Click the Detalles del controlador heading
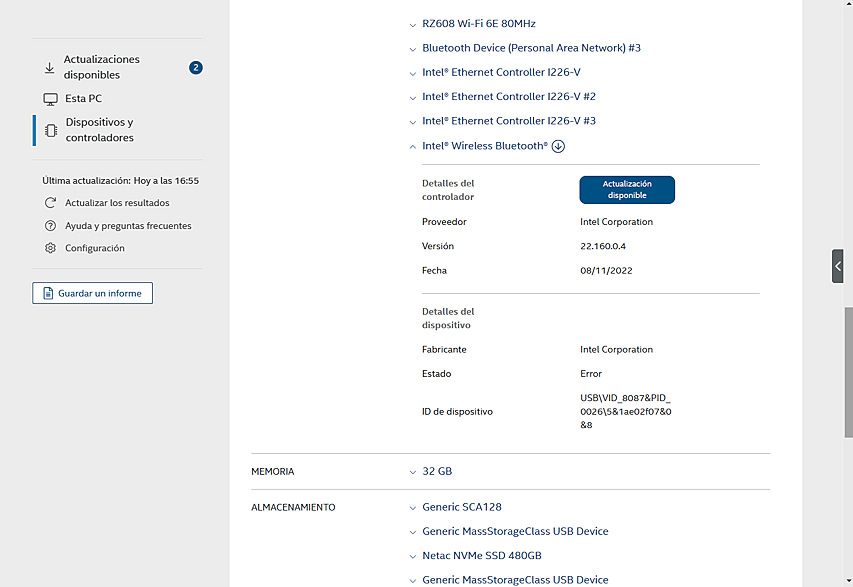This screenshot has width=853, height=587. click(448, 190)
